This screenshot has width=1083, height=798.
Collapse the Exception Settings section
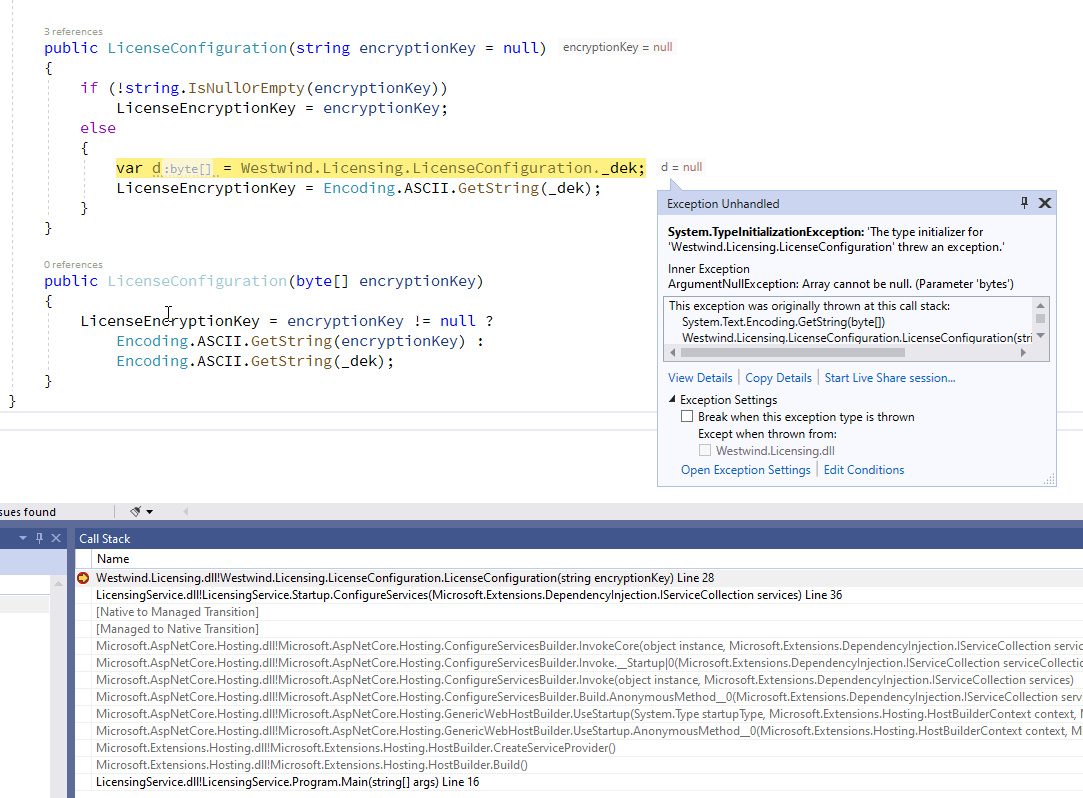click(x=672, y=400)
